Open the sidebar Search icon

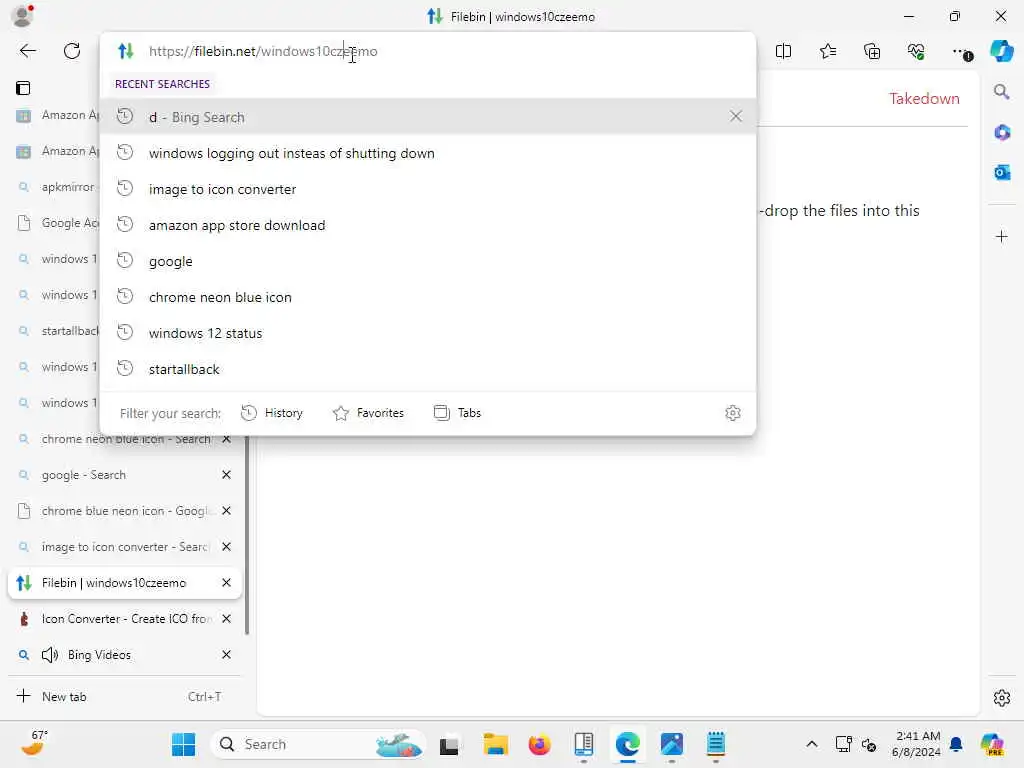pyautogui.click(x=1001, y=91)
